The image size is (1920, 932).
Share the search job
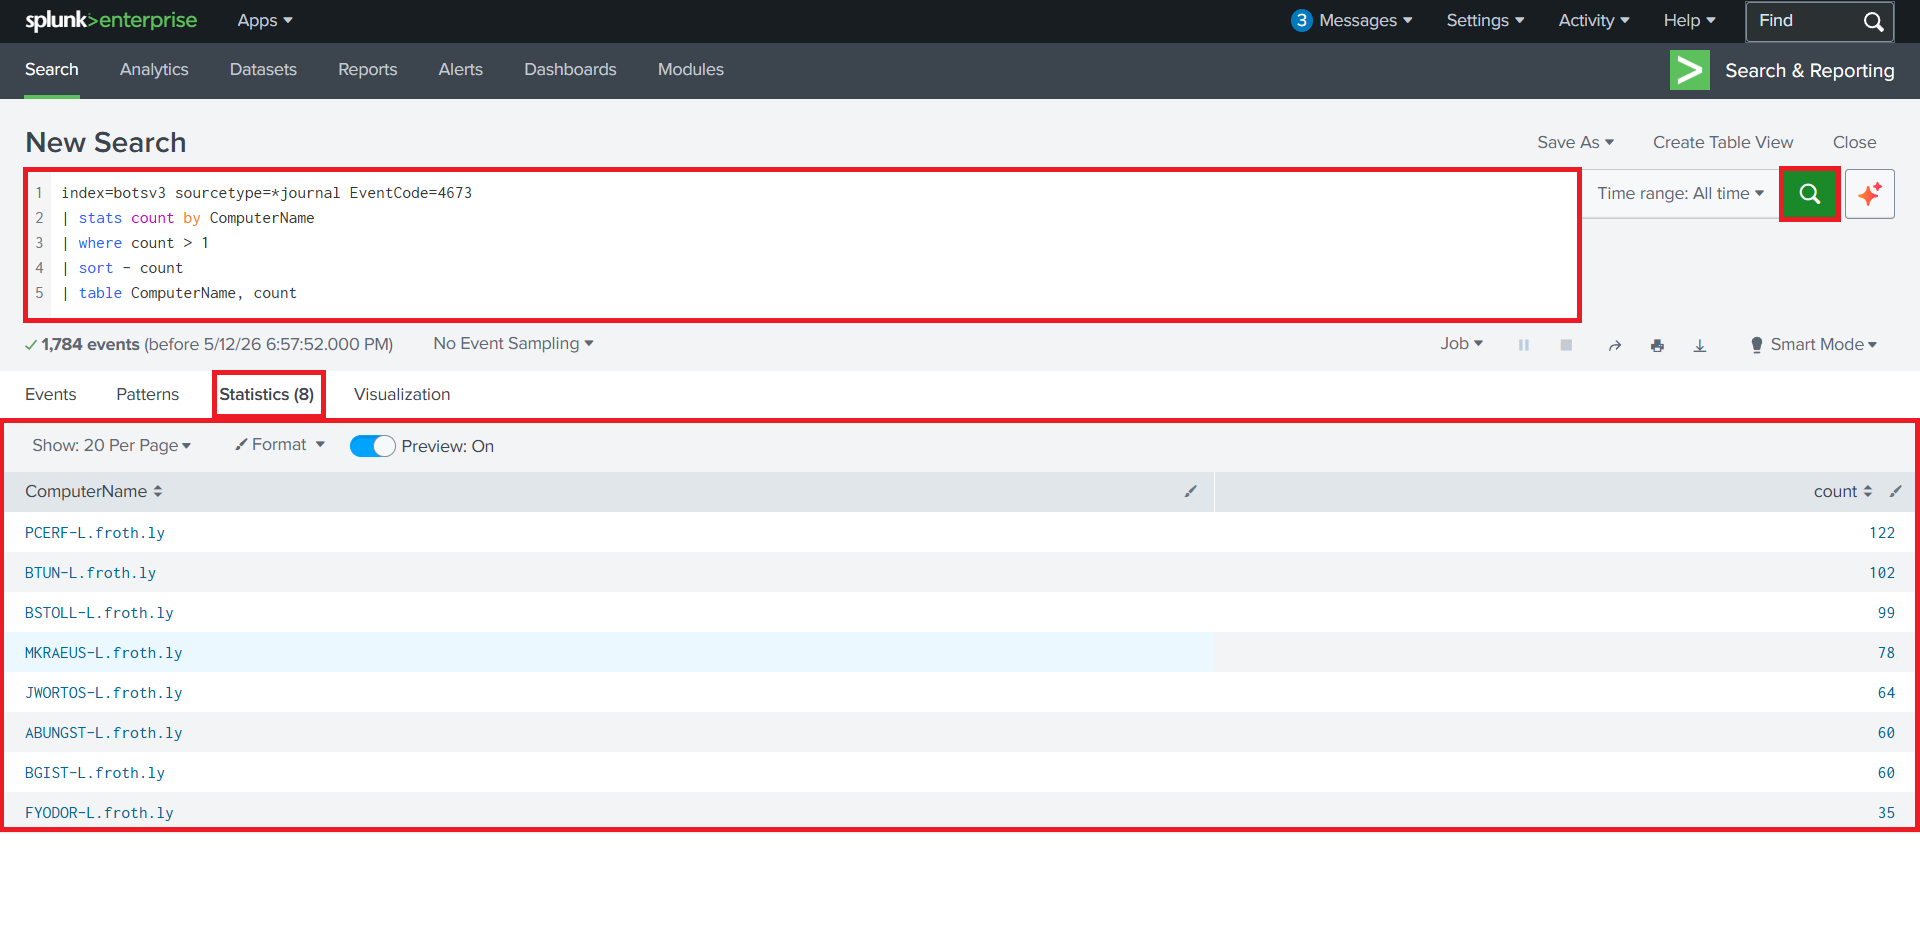(x=1614, y=345)
